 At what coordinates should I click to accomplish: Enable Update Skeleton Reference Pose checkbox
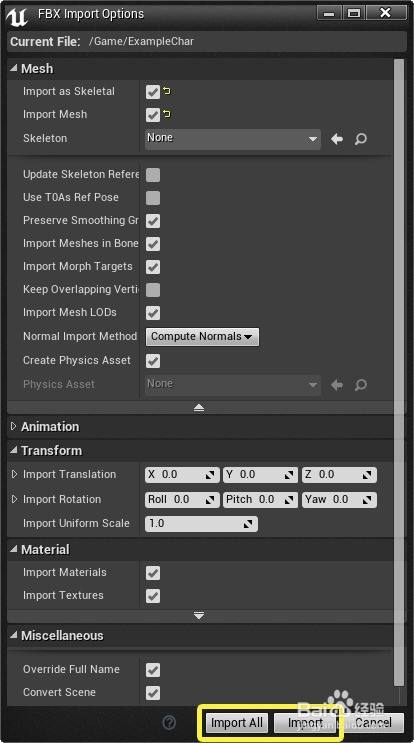153,175
